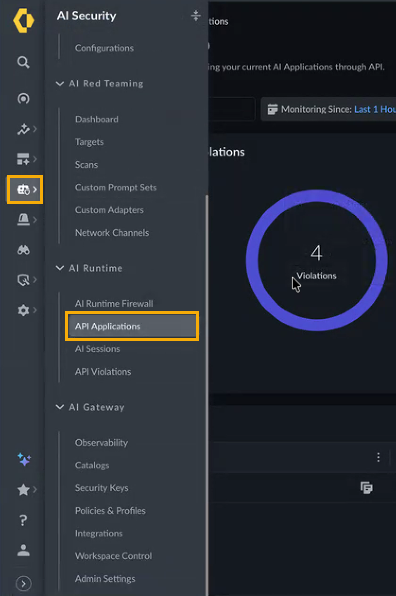Open Configurations menu item
The height and width of the screenshot is (596, 396).
(104, 48)
